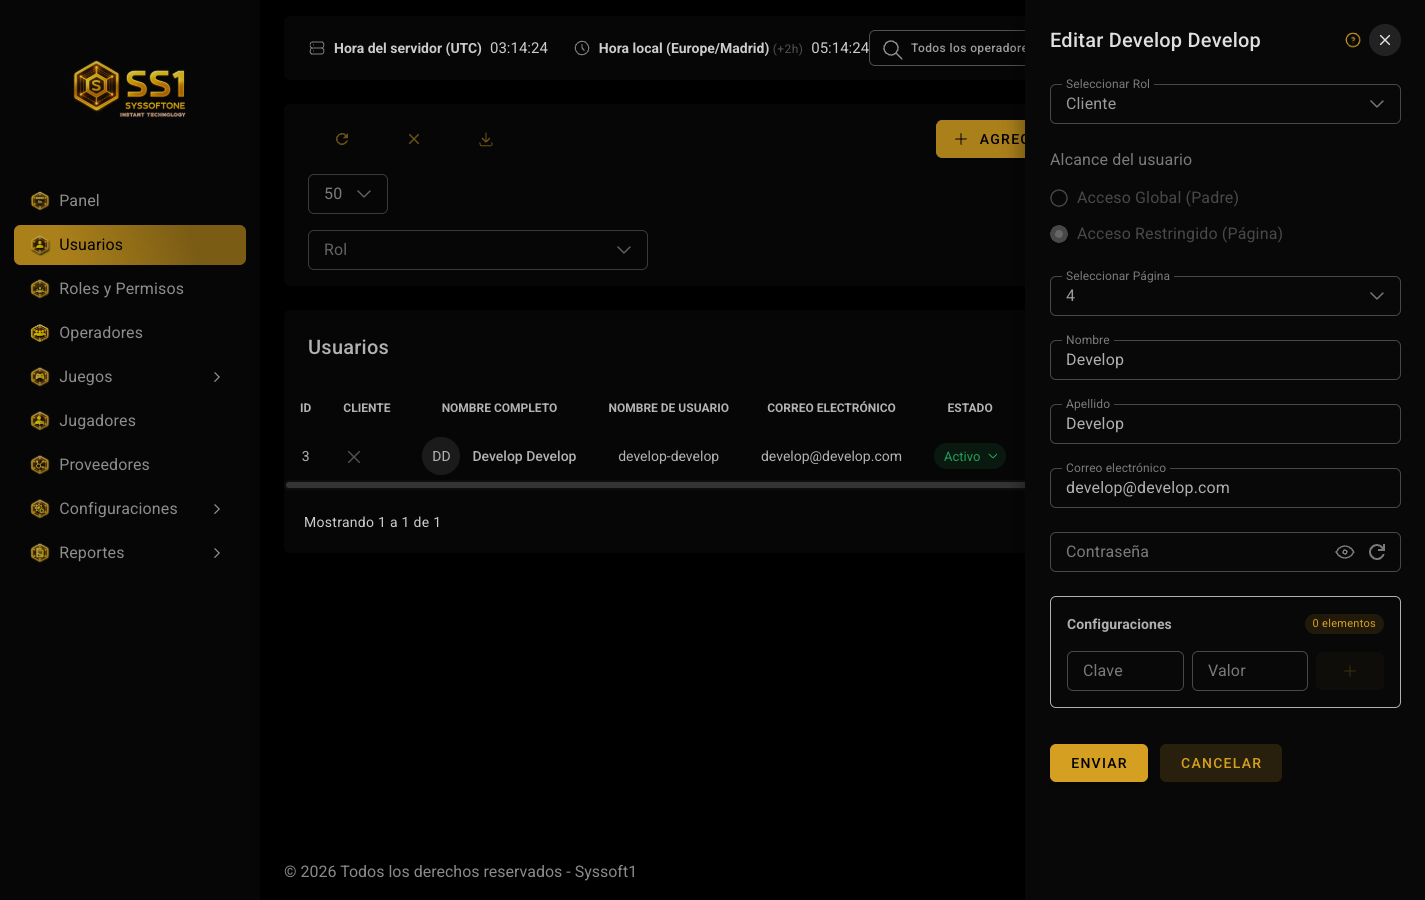The height and width of the screenshot is (900, 1425).
Task: Click the clear filters X icon
Action: coord(414,139)
